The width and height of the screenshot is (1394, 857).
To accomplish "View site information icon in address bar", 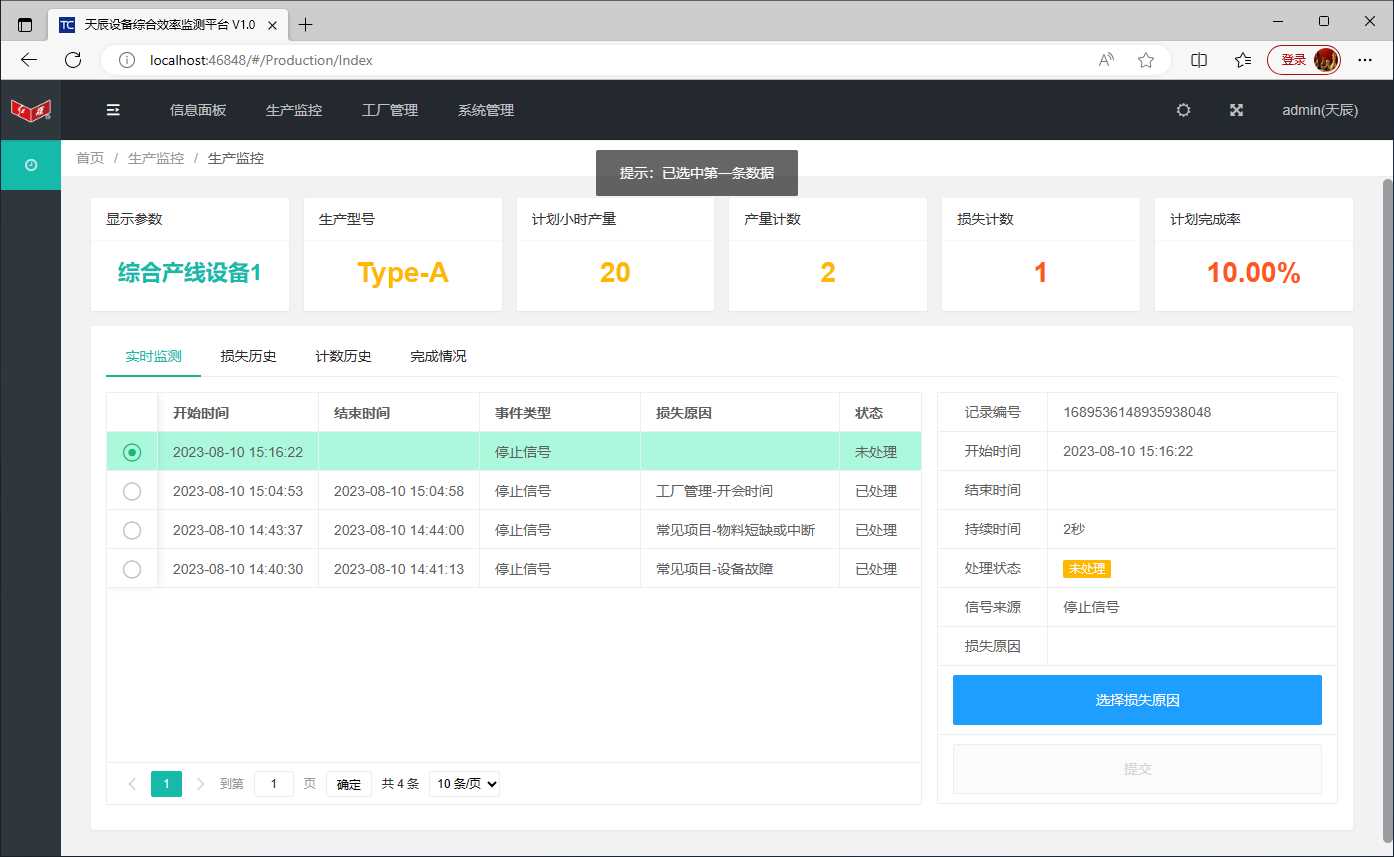I will point(127,60).
